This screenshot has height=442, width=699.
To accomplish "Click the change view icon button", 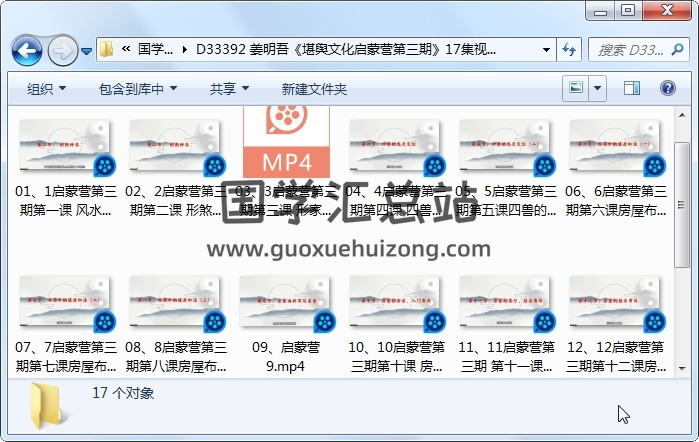I will point(576,88).
